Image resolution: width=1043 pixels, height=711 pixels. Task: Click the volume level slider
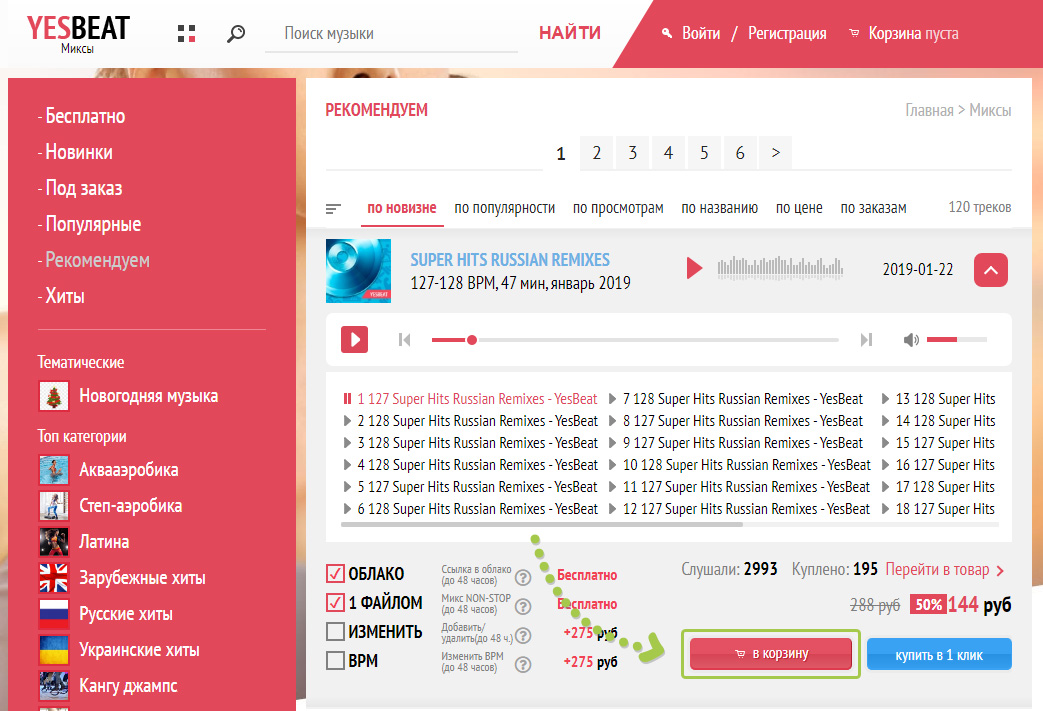point(956,340)
